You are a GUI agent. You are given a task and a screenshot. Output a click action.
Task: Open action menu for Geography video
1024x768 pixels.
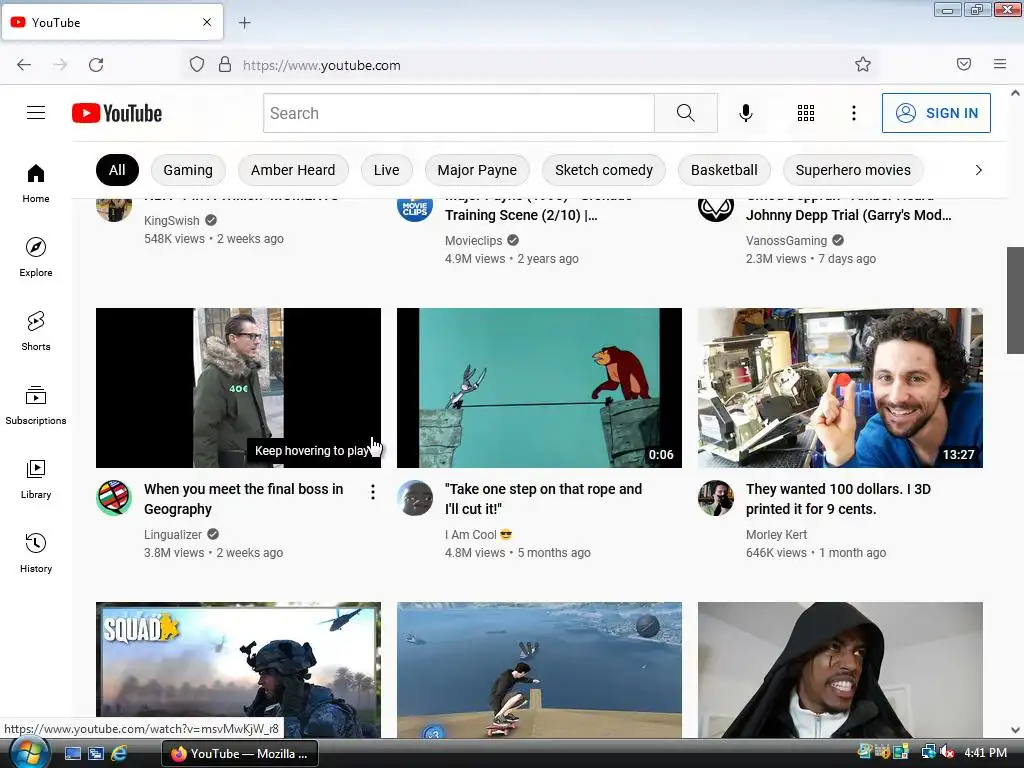pos(373,492)
